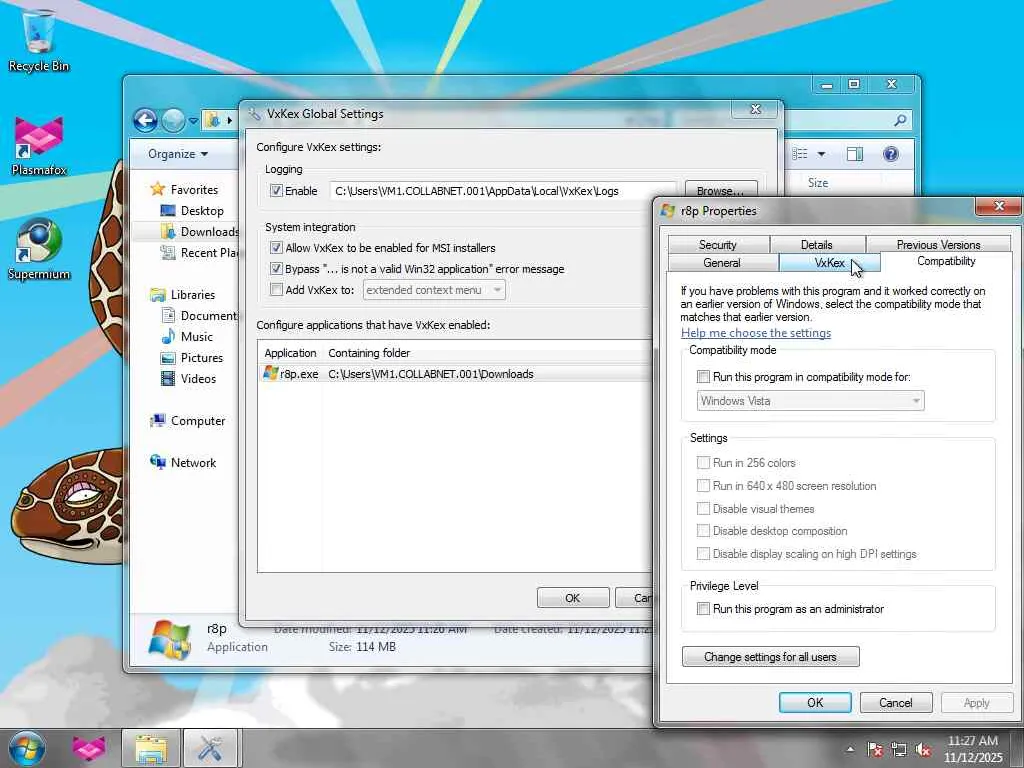The image size is (1024, 768).
Task: Click Browse for the log folder
Action: (720, 191)
